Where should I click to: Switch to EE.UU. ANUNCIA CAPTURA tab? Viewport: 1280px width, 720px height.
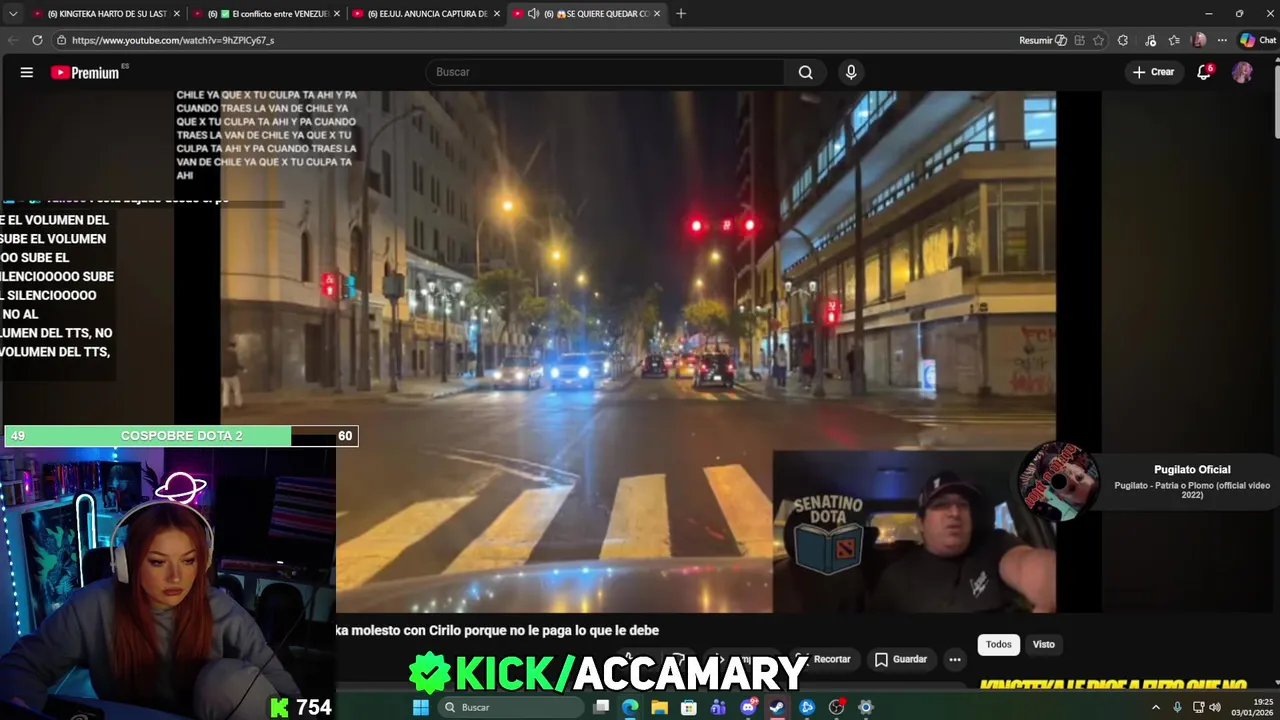(x=427, y=14)
